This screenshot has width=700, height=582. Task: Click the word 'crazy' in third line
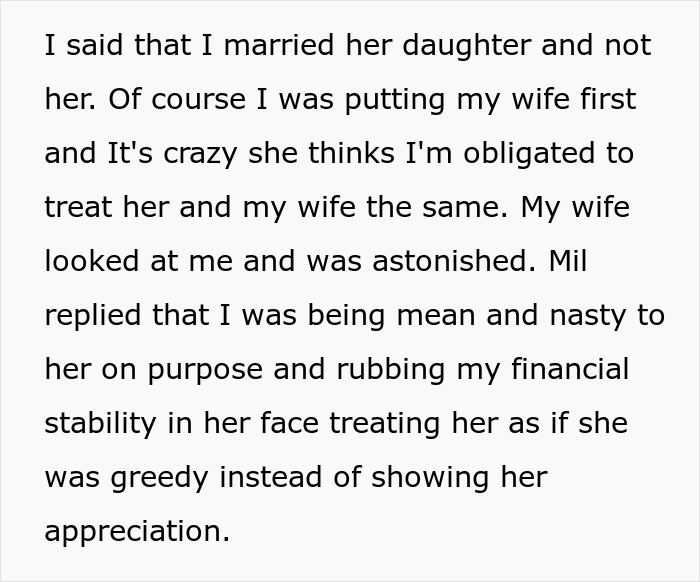pyautogui.click(x=200, y=155)
